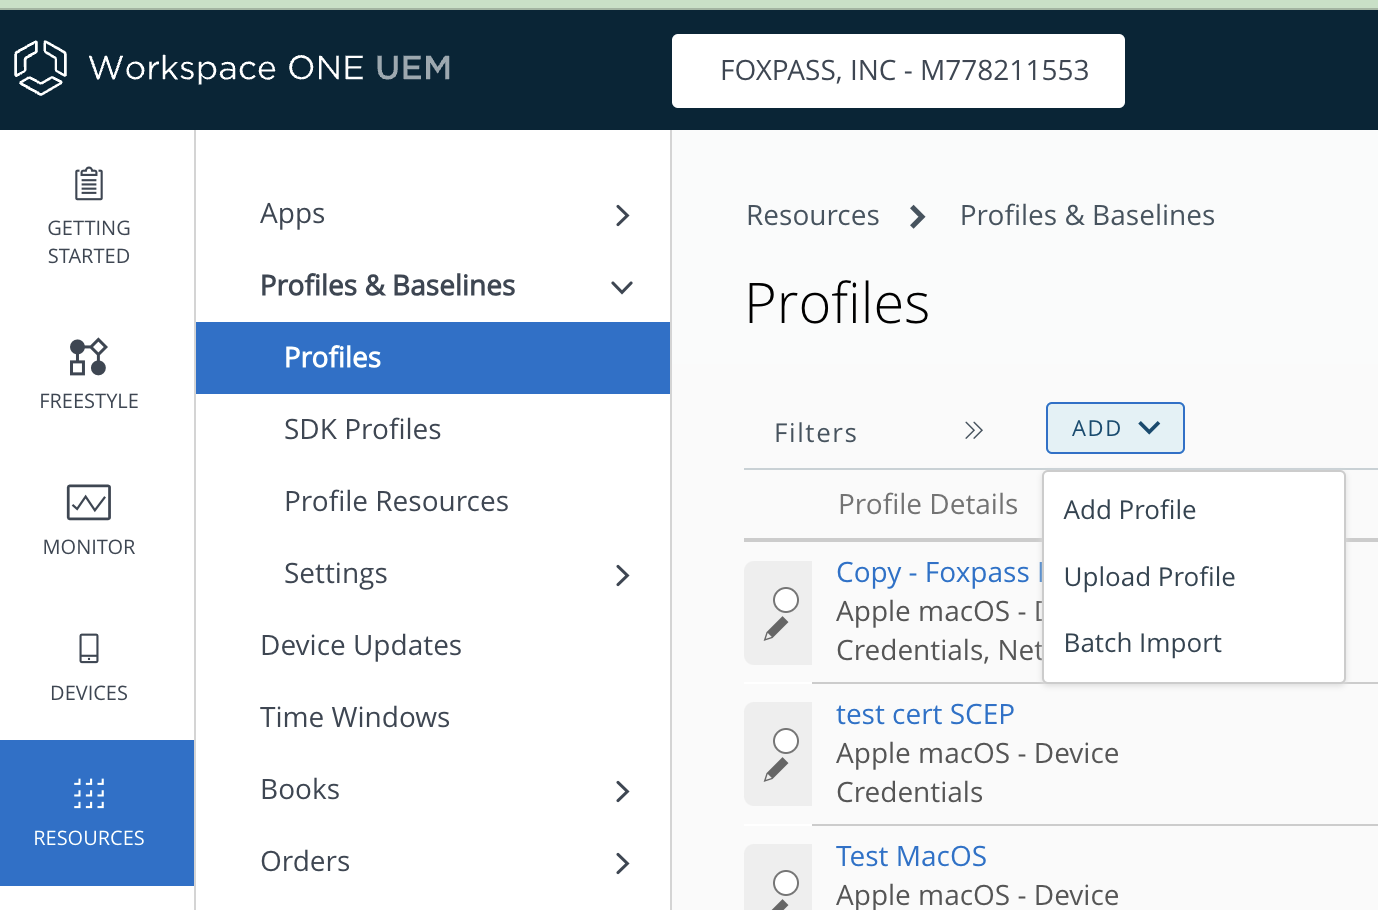
Task: Open the Test MacOS profile link
Action: [911, 856]
